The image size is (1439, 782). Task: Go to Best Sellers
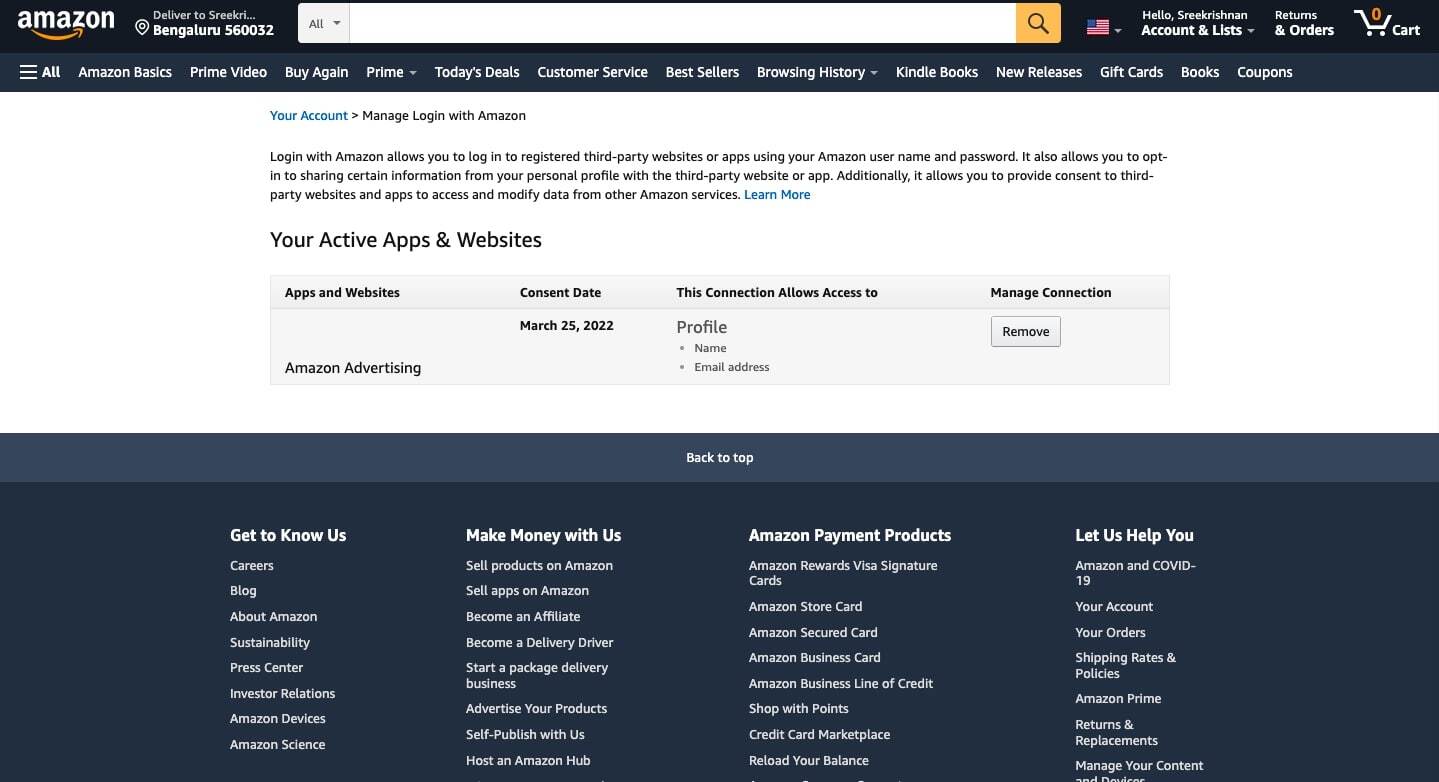pos(702,72)
